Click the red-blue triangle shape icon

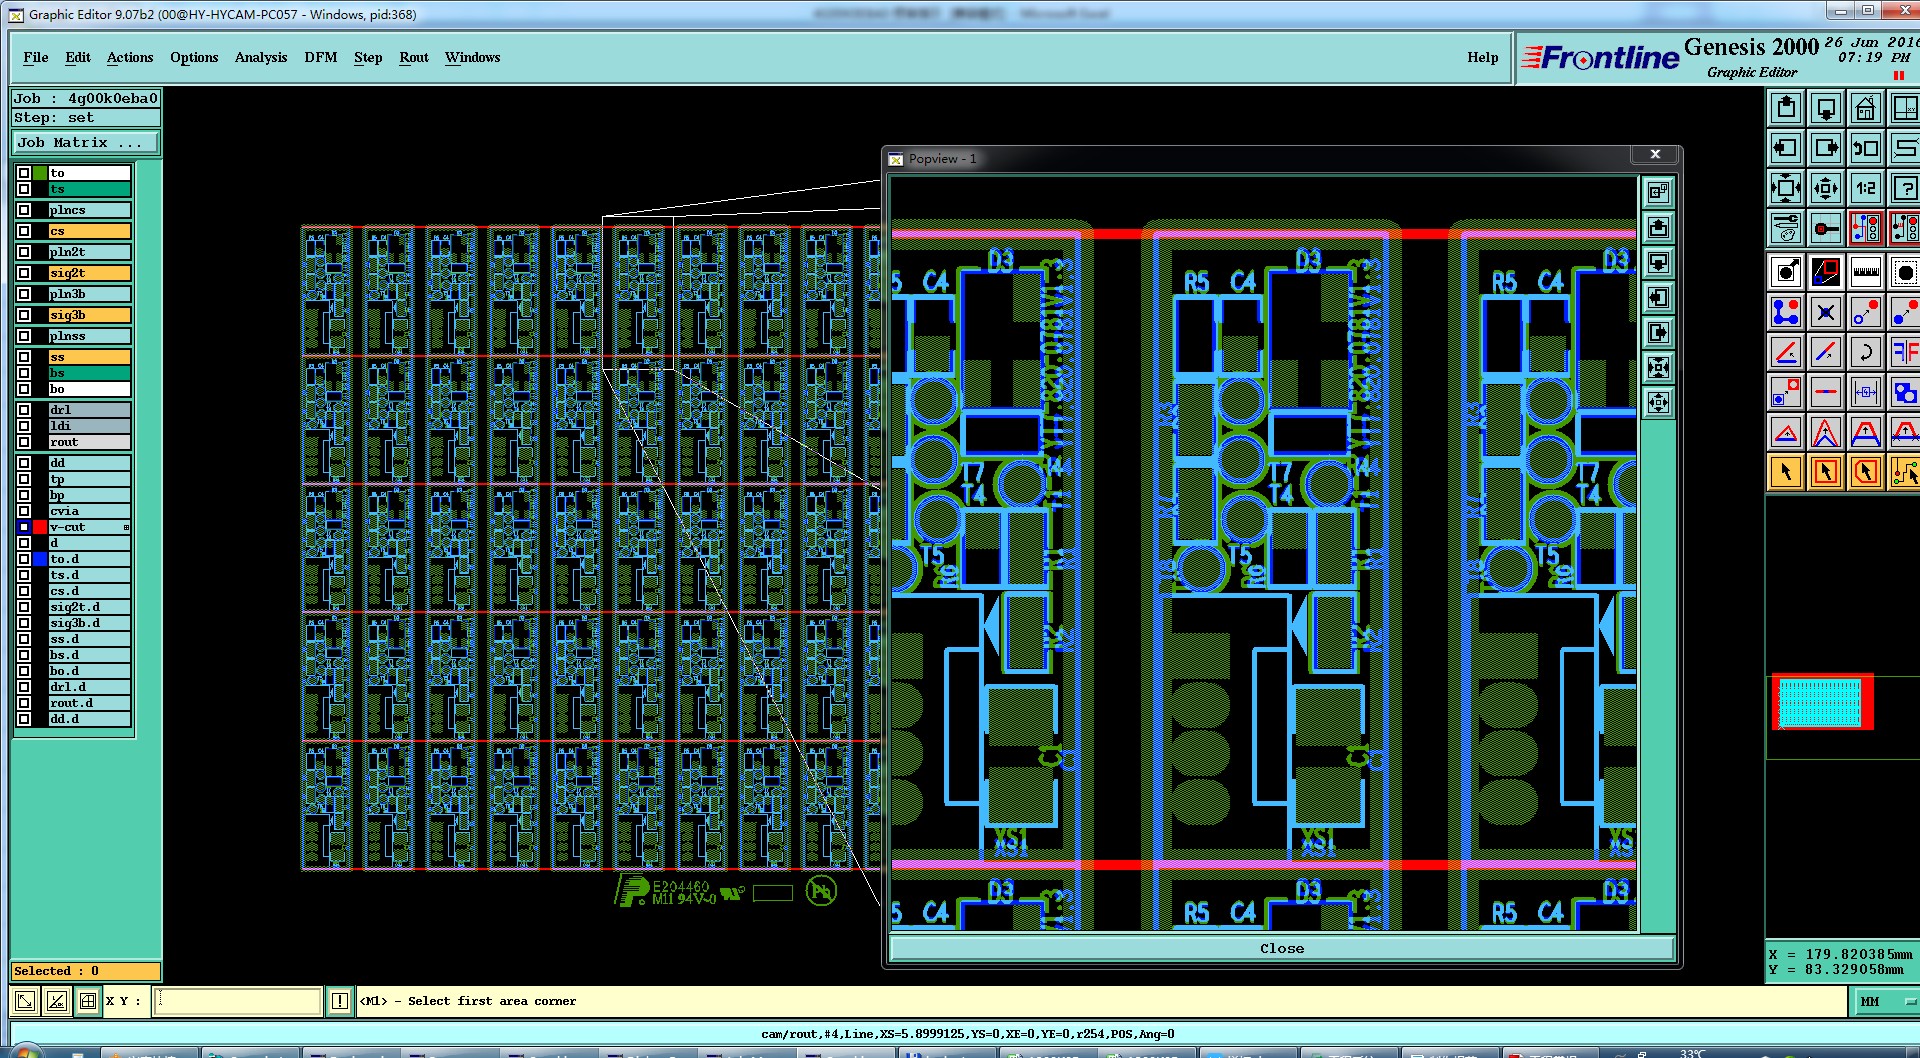pos(1786,432)
